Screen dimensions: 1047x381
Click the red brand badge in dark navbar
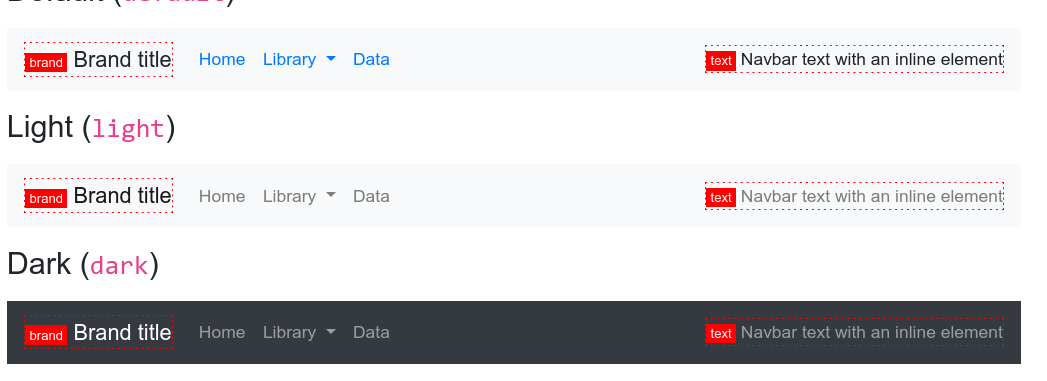46,335
